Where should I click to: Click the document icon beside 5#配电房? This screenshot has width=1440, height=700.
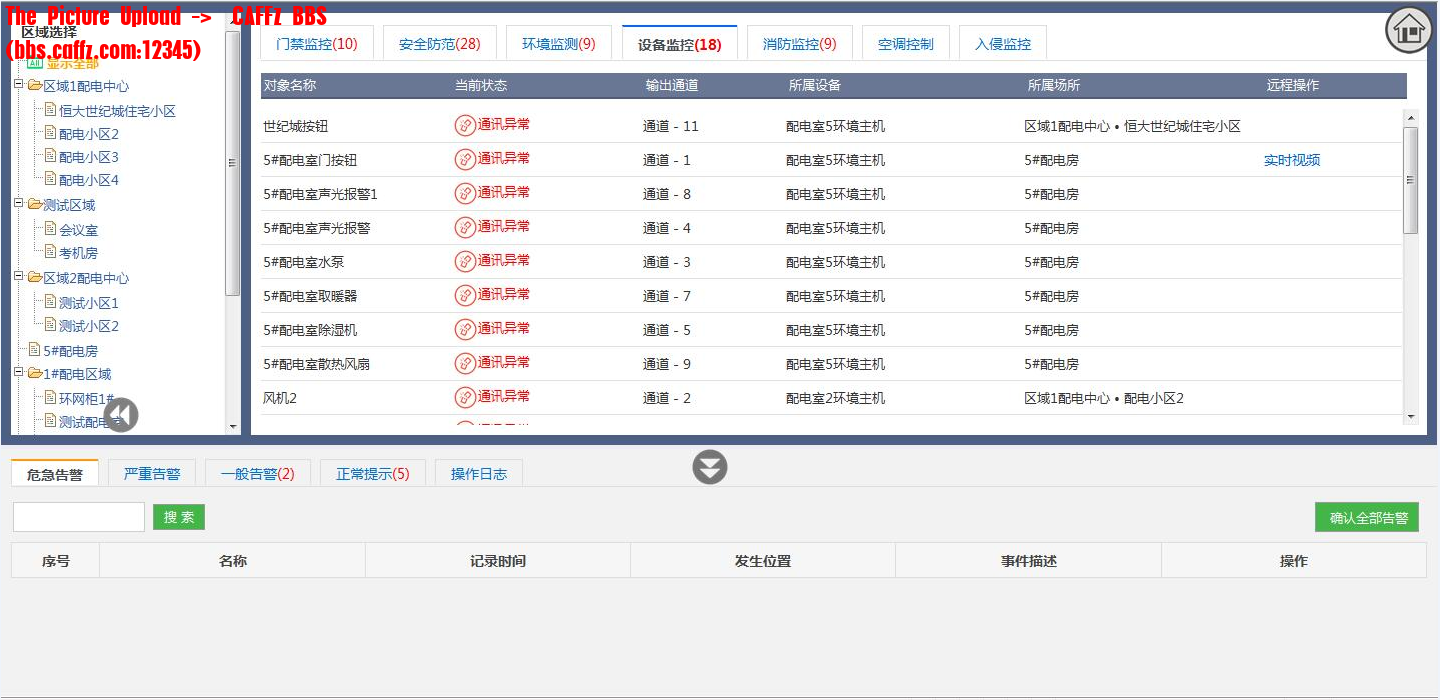(x=34, y=350)
